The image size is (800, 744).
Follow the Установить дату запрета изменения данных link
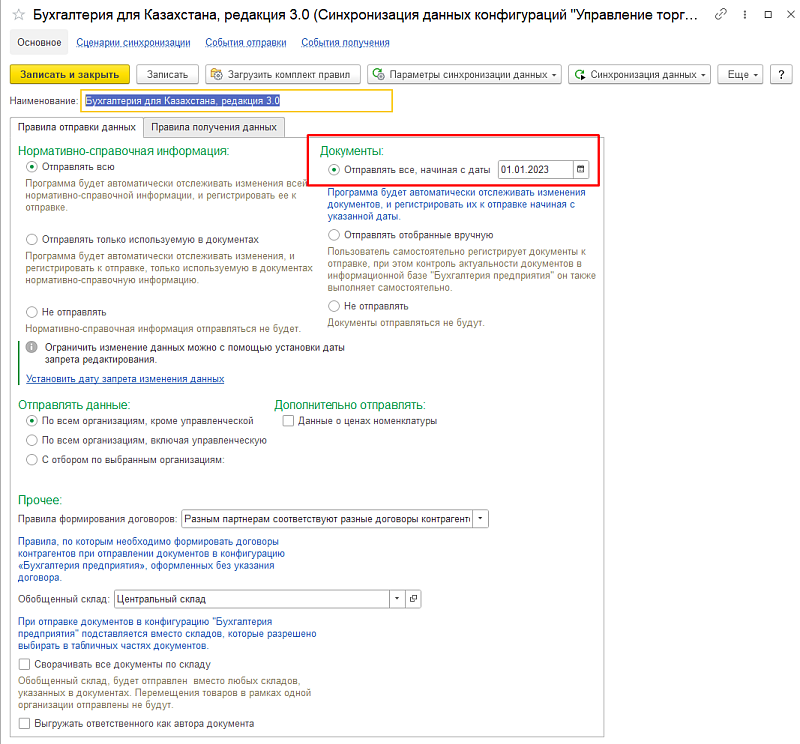point(125,379)
